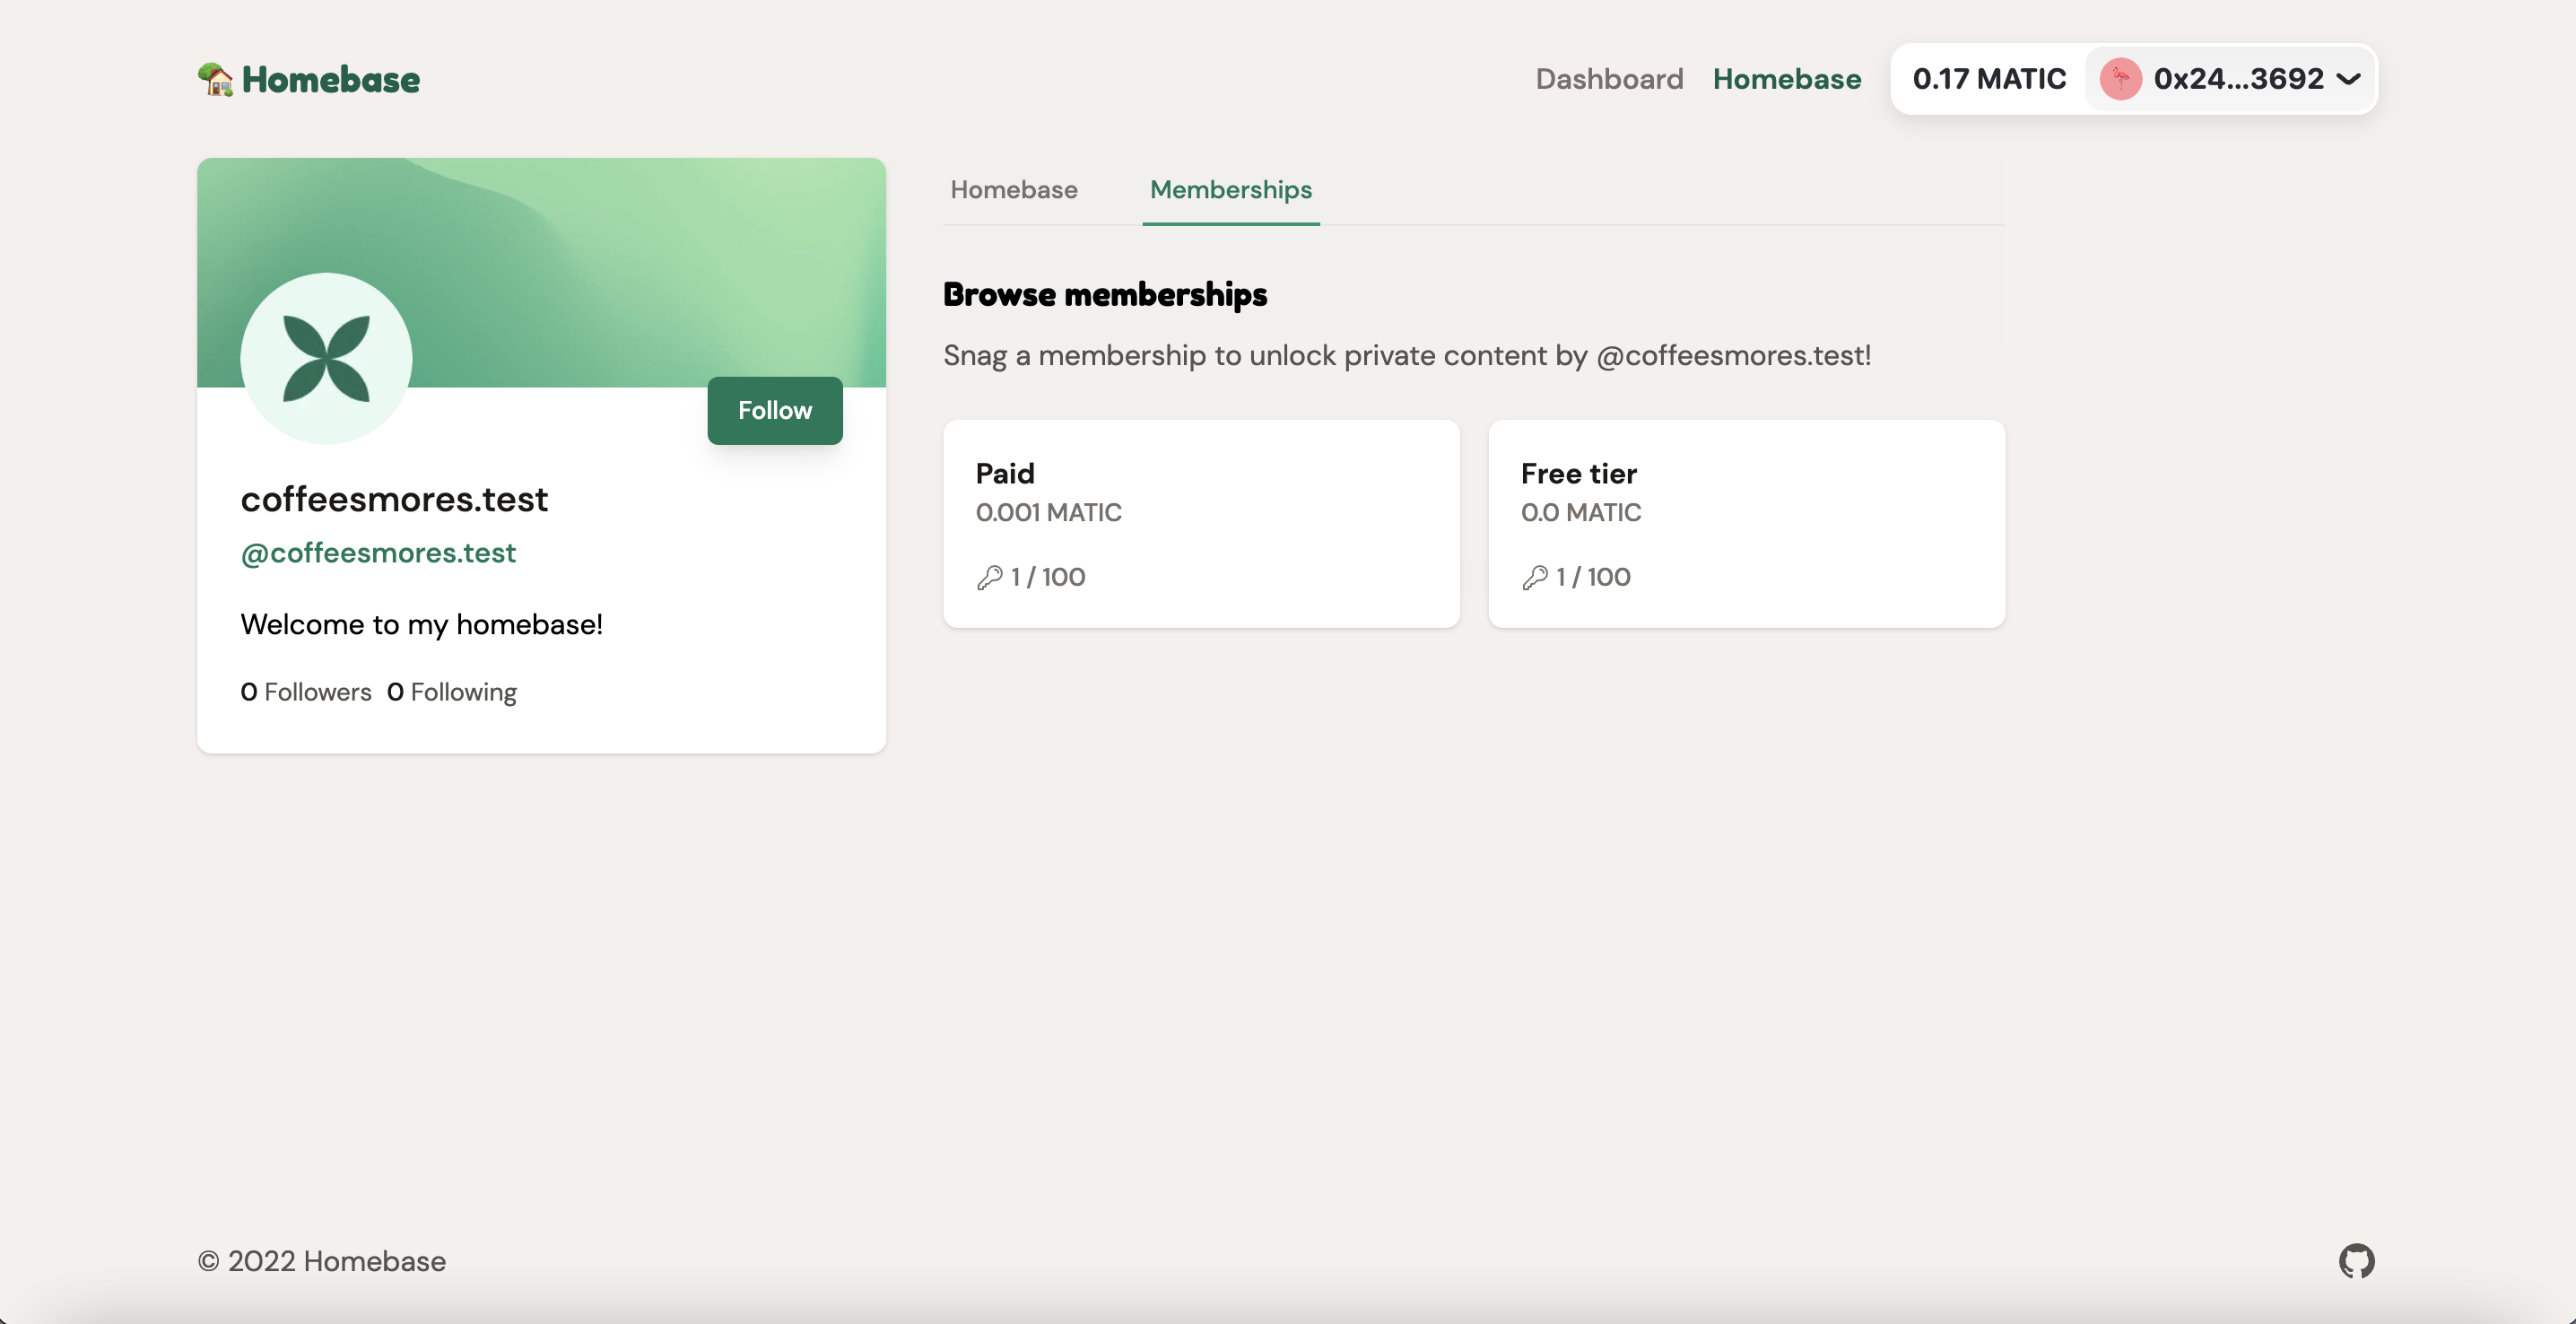The width and height of the screenshot is (2576, 1324).
Task: Open the Free tier membership card
Action: coord(1746,524)
